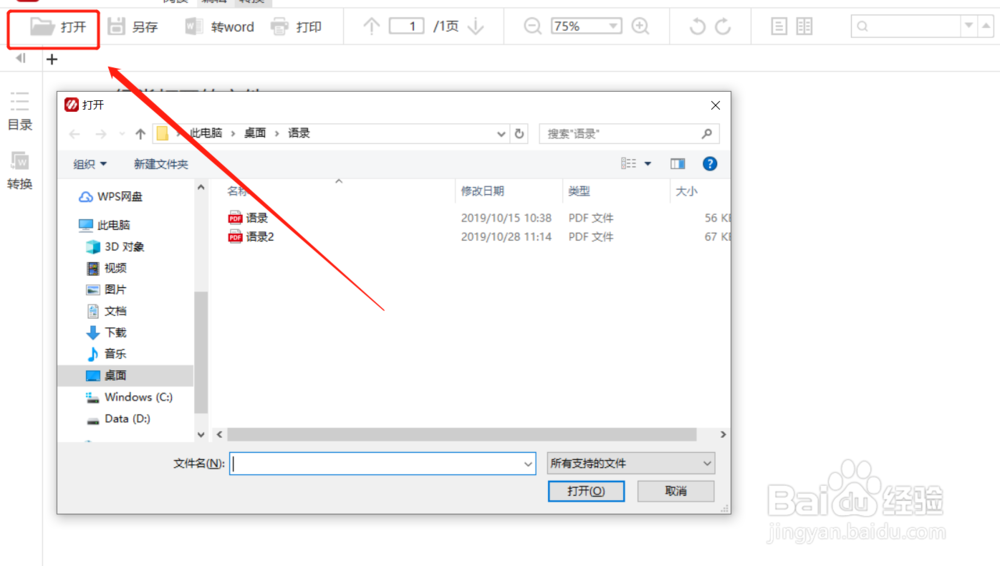This screenshot has height=566, width=1000.
Task: Close the 打开 dialog
Action: [716, 105]
